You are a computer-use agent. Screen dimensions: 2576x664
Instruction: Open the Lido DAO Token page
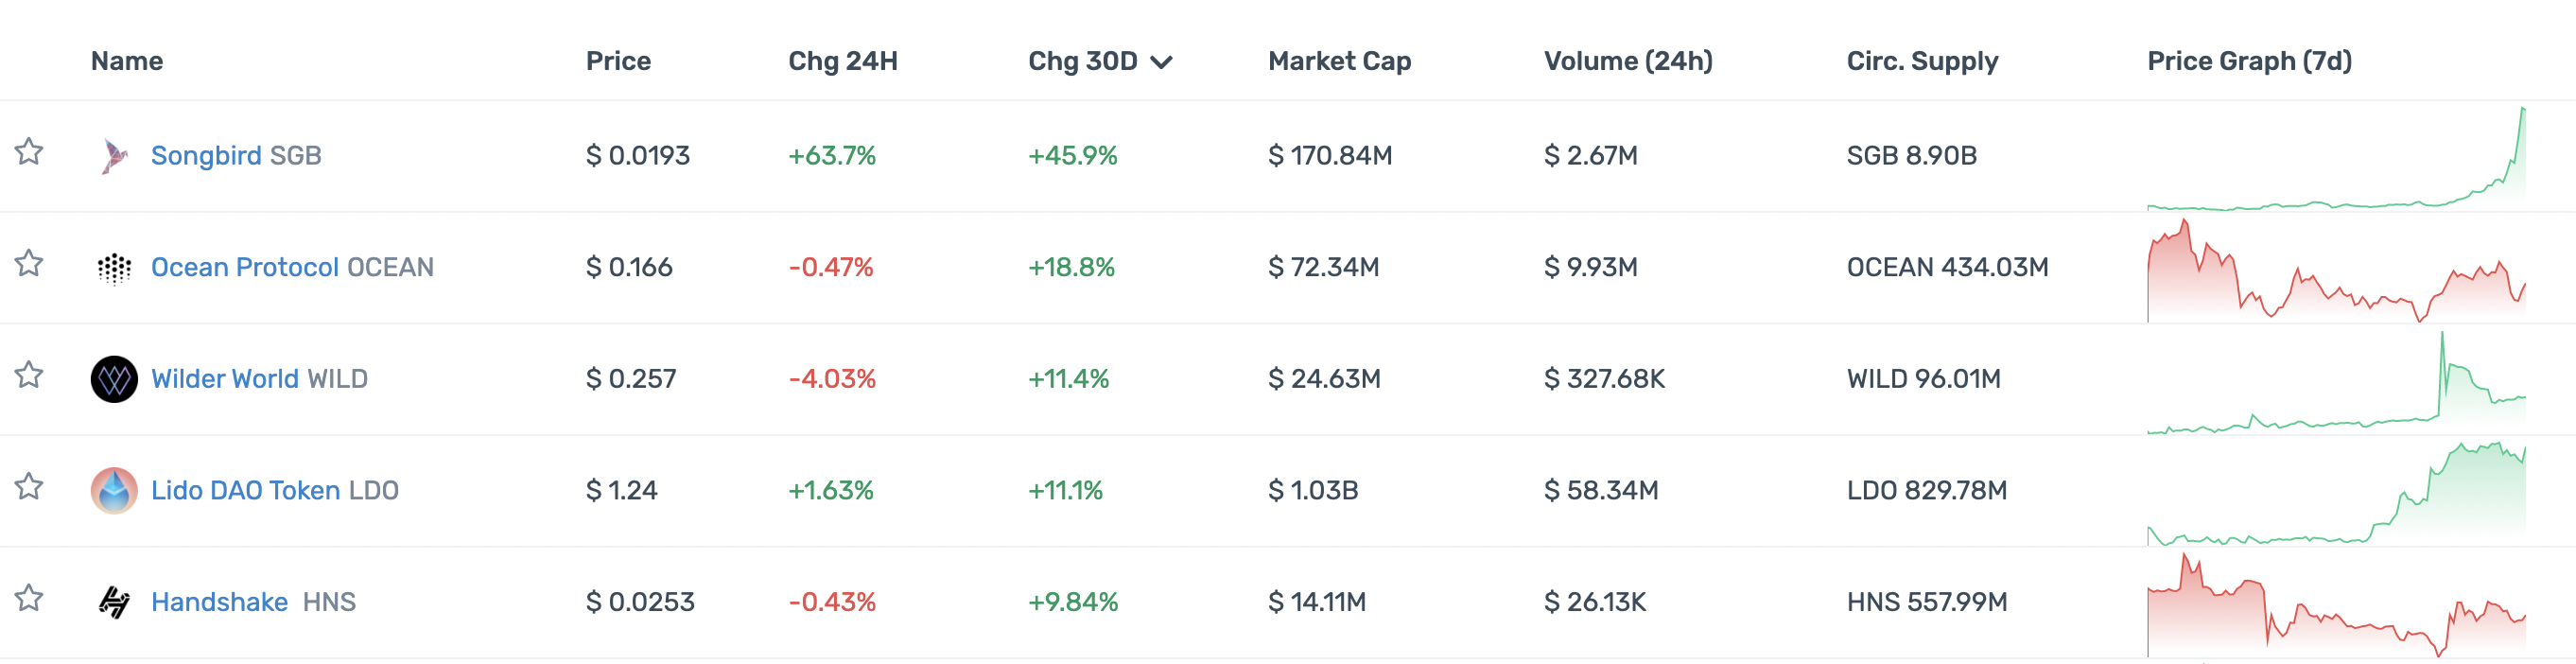click(245, 491)
